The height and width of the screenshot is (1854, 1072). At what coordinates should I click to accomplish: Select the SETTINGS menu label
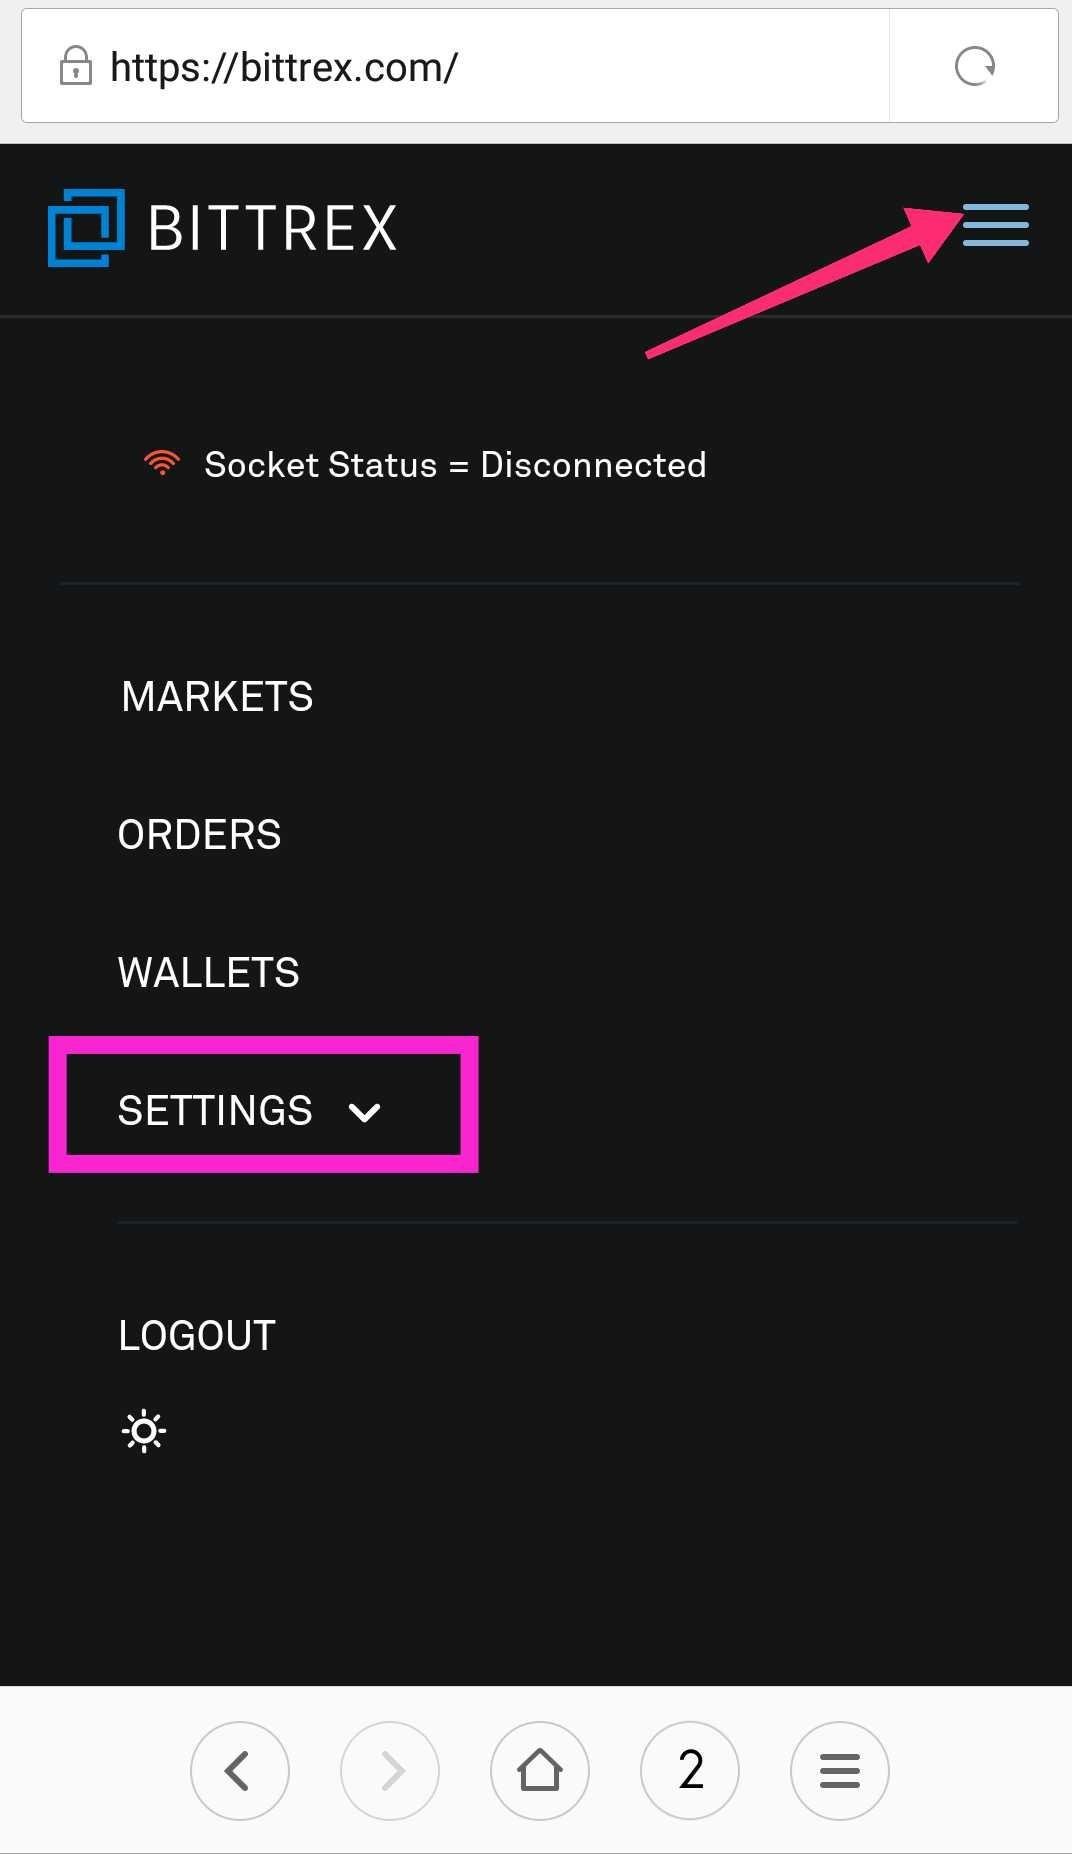tap(215, 1111)
